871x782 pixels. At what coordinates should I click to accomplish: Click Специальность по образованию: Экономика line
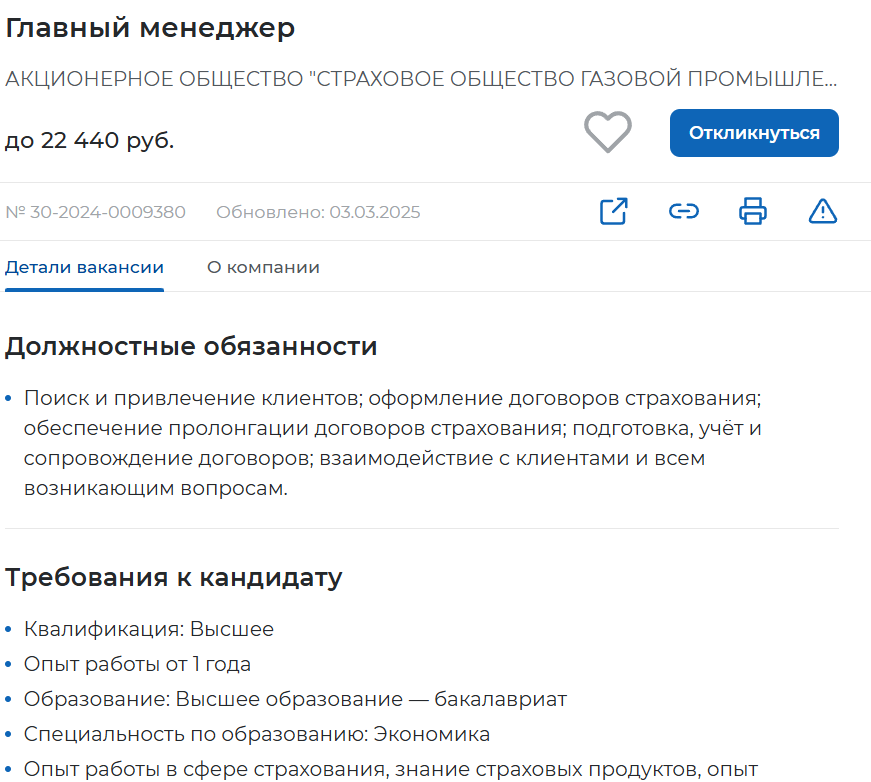[x=257, y=734]
